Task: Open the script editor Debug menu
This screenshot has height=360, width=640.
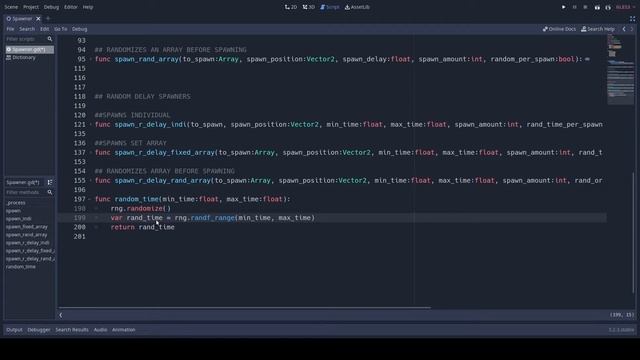Action: click(80, 29)
